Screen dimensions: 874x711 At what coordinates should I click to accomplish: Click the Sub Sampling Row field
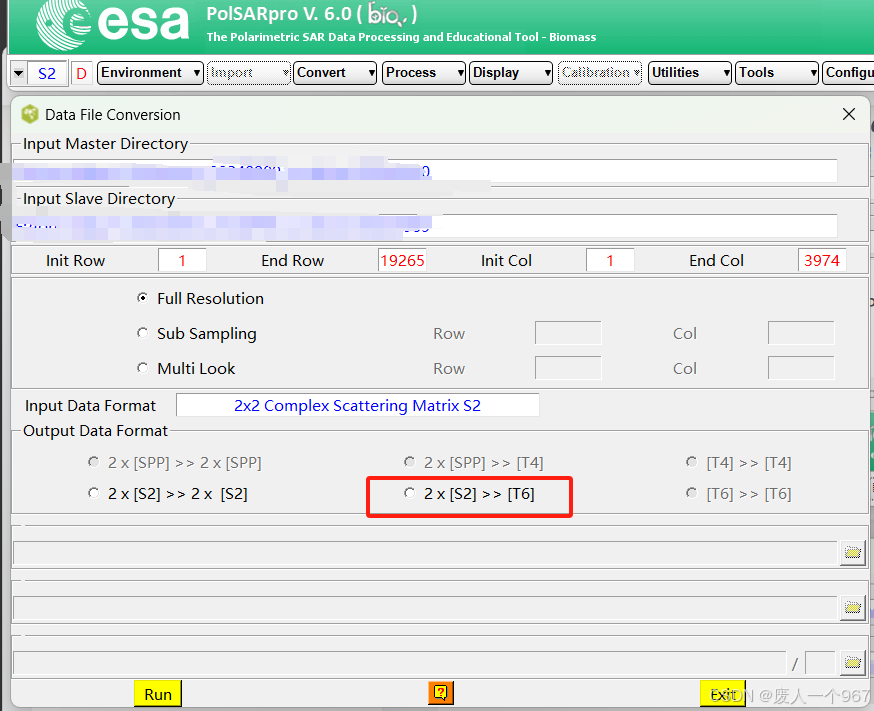[568, 333]
